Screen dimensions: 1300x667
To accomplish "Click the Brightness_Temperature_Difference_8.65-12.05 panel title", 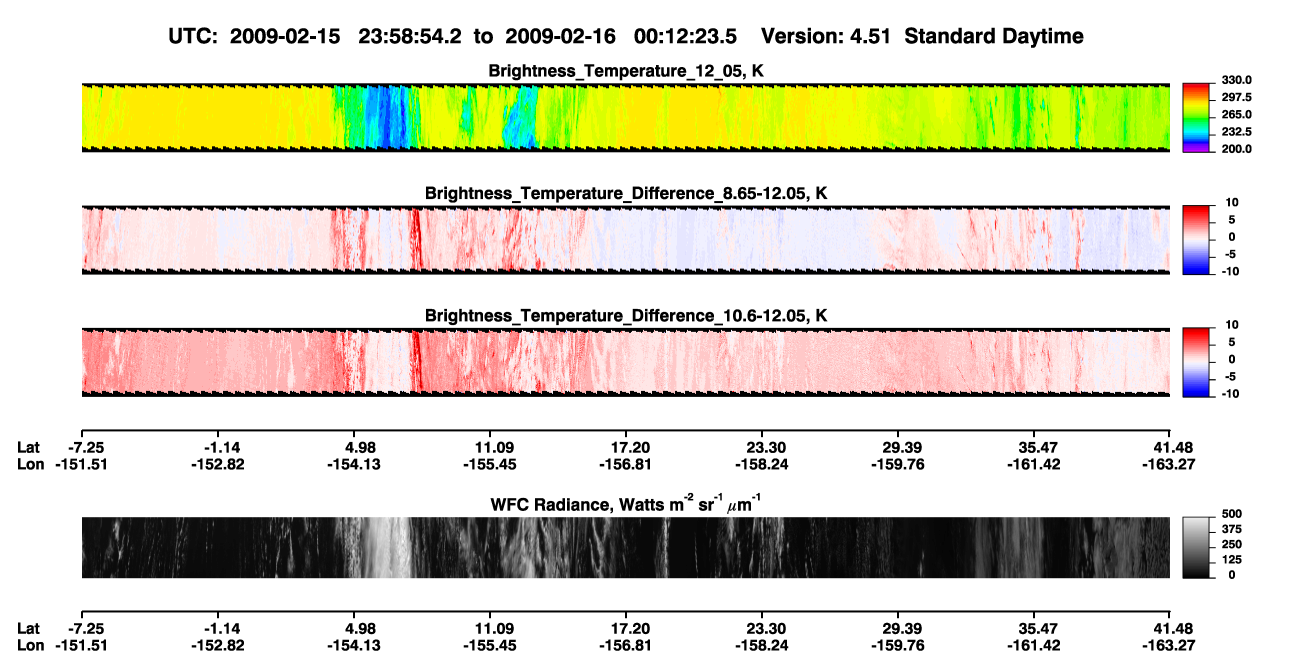I will (626, 193).
